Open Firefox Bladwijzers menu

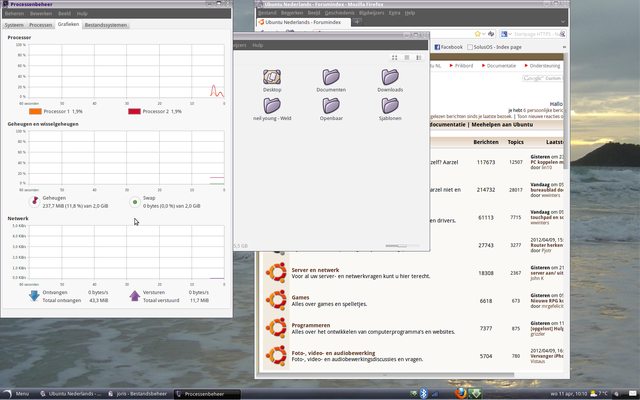tap(371, 13)
